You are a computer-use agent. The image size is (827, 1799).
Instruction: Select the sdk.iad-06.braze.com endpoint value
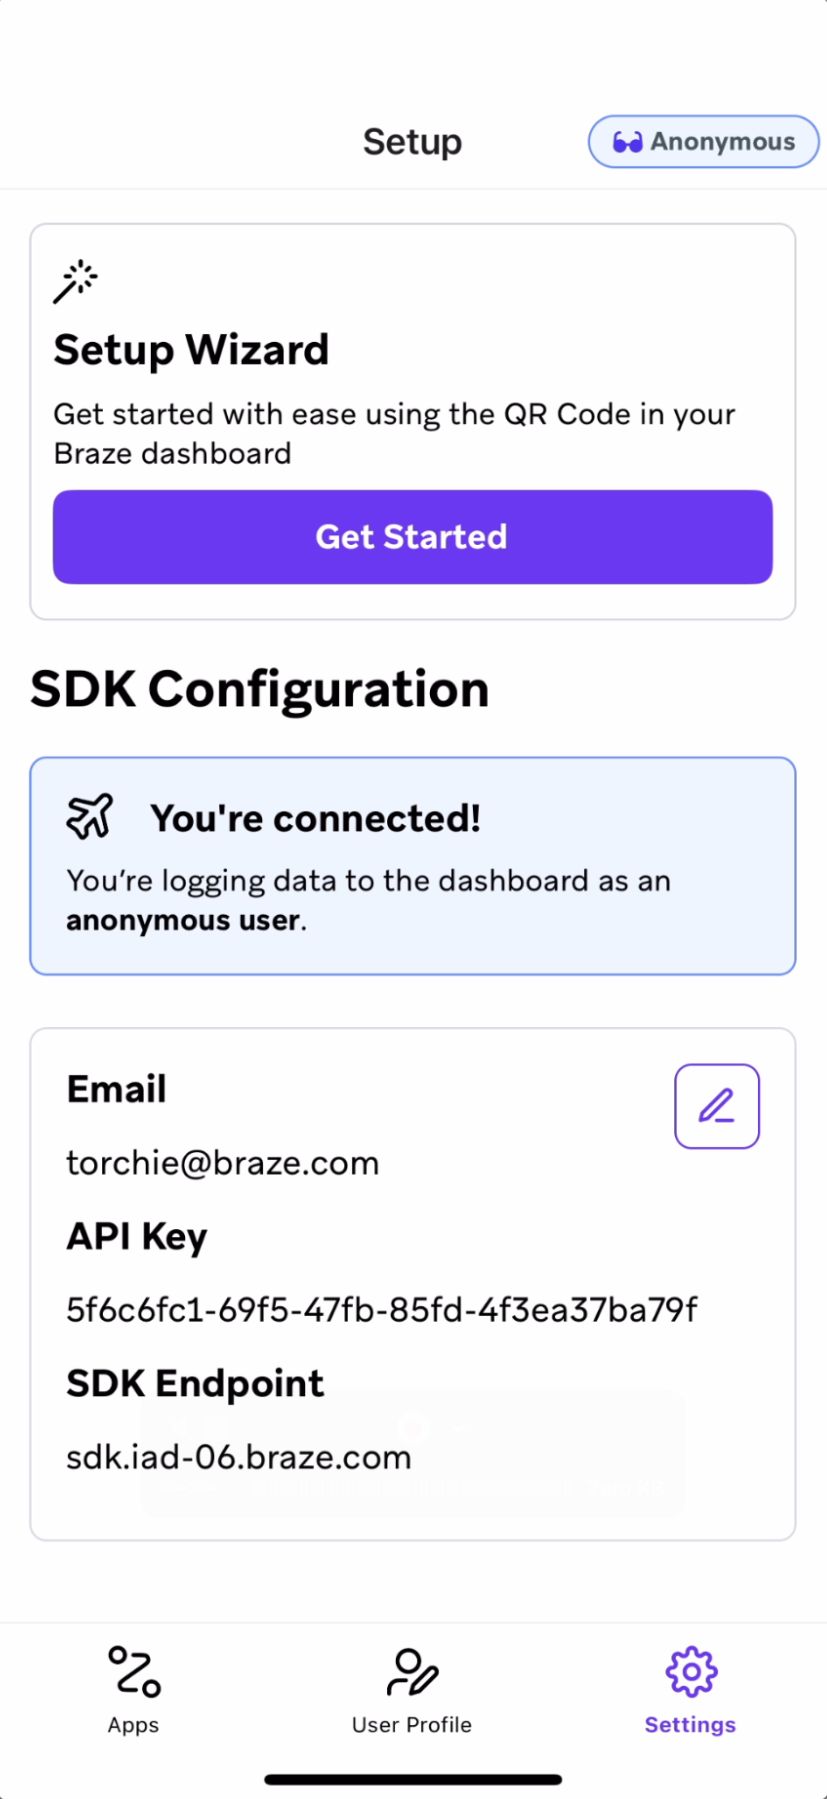[238, 1457]
